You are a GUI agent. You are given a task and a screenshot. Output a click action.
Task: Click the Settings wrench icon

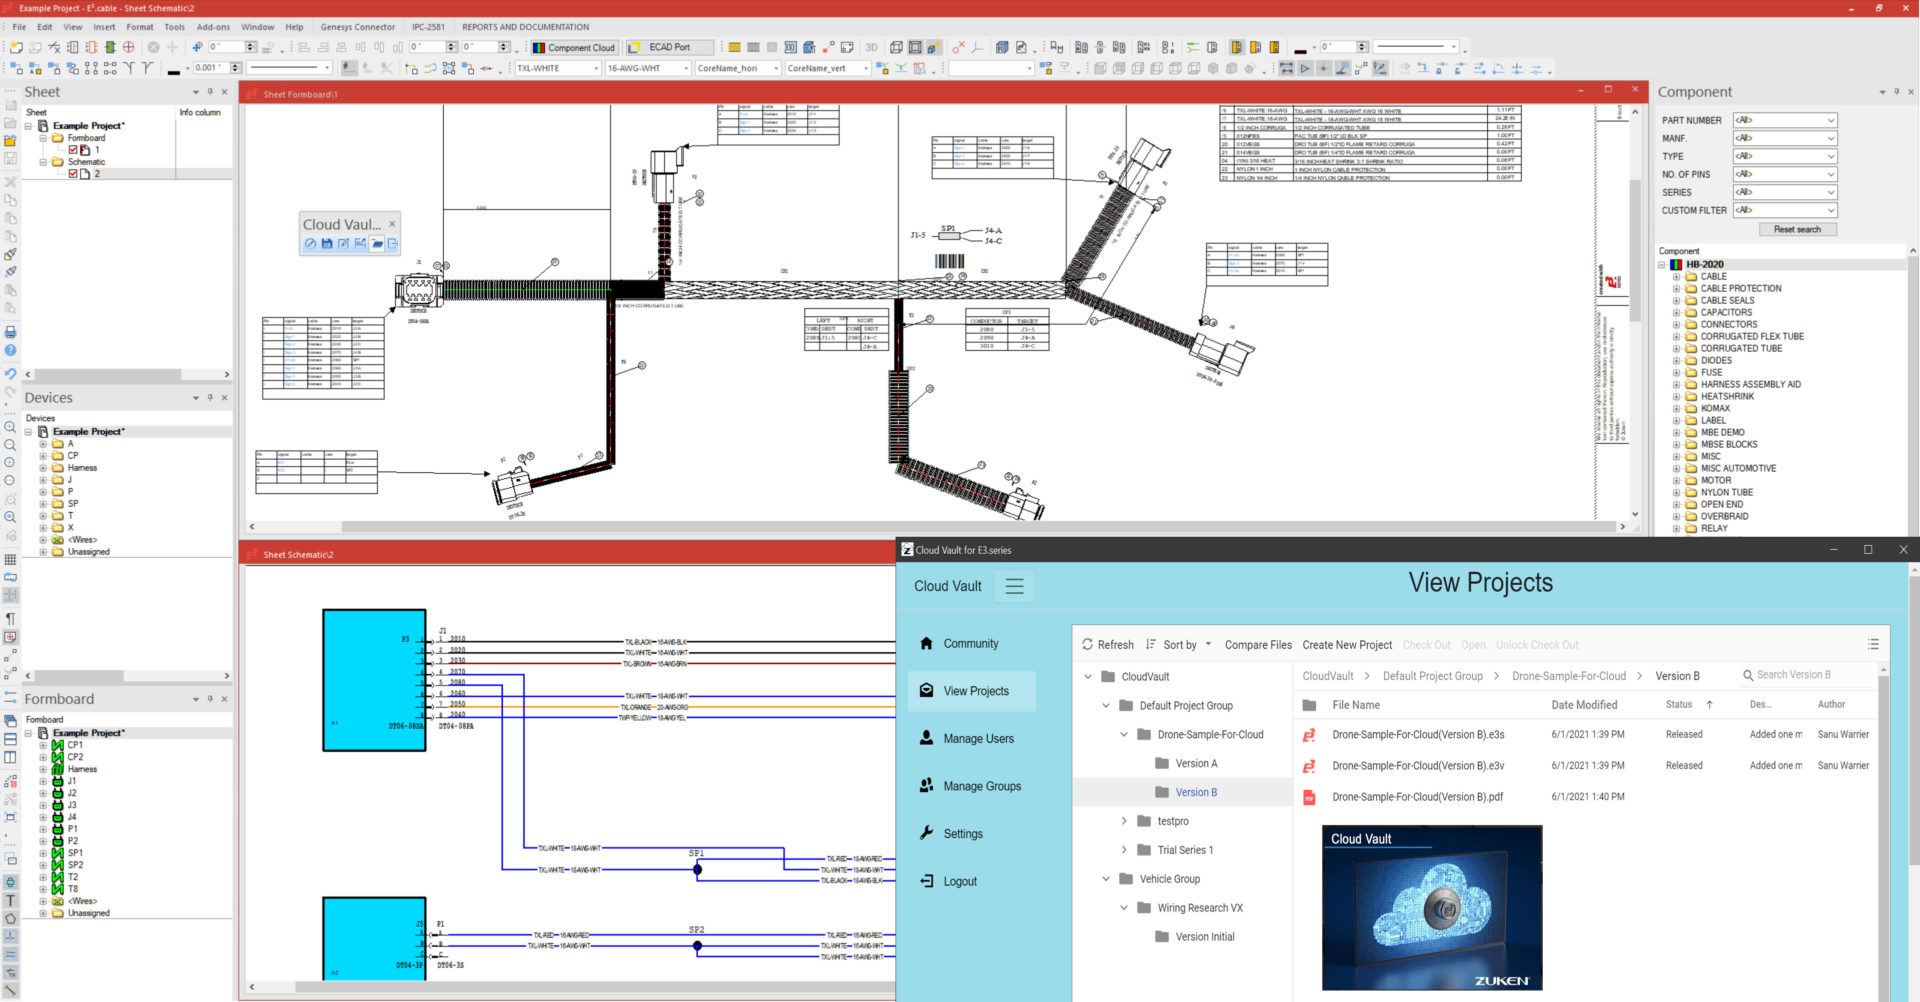926,833
